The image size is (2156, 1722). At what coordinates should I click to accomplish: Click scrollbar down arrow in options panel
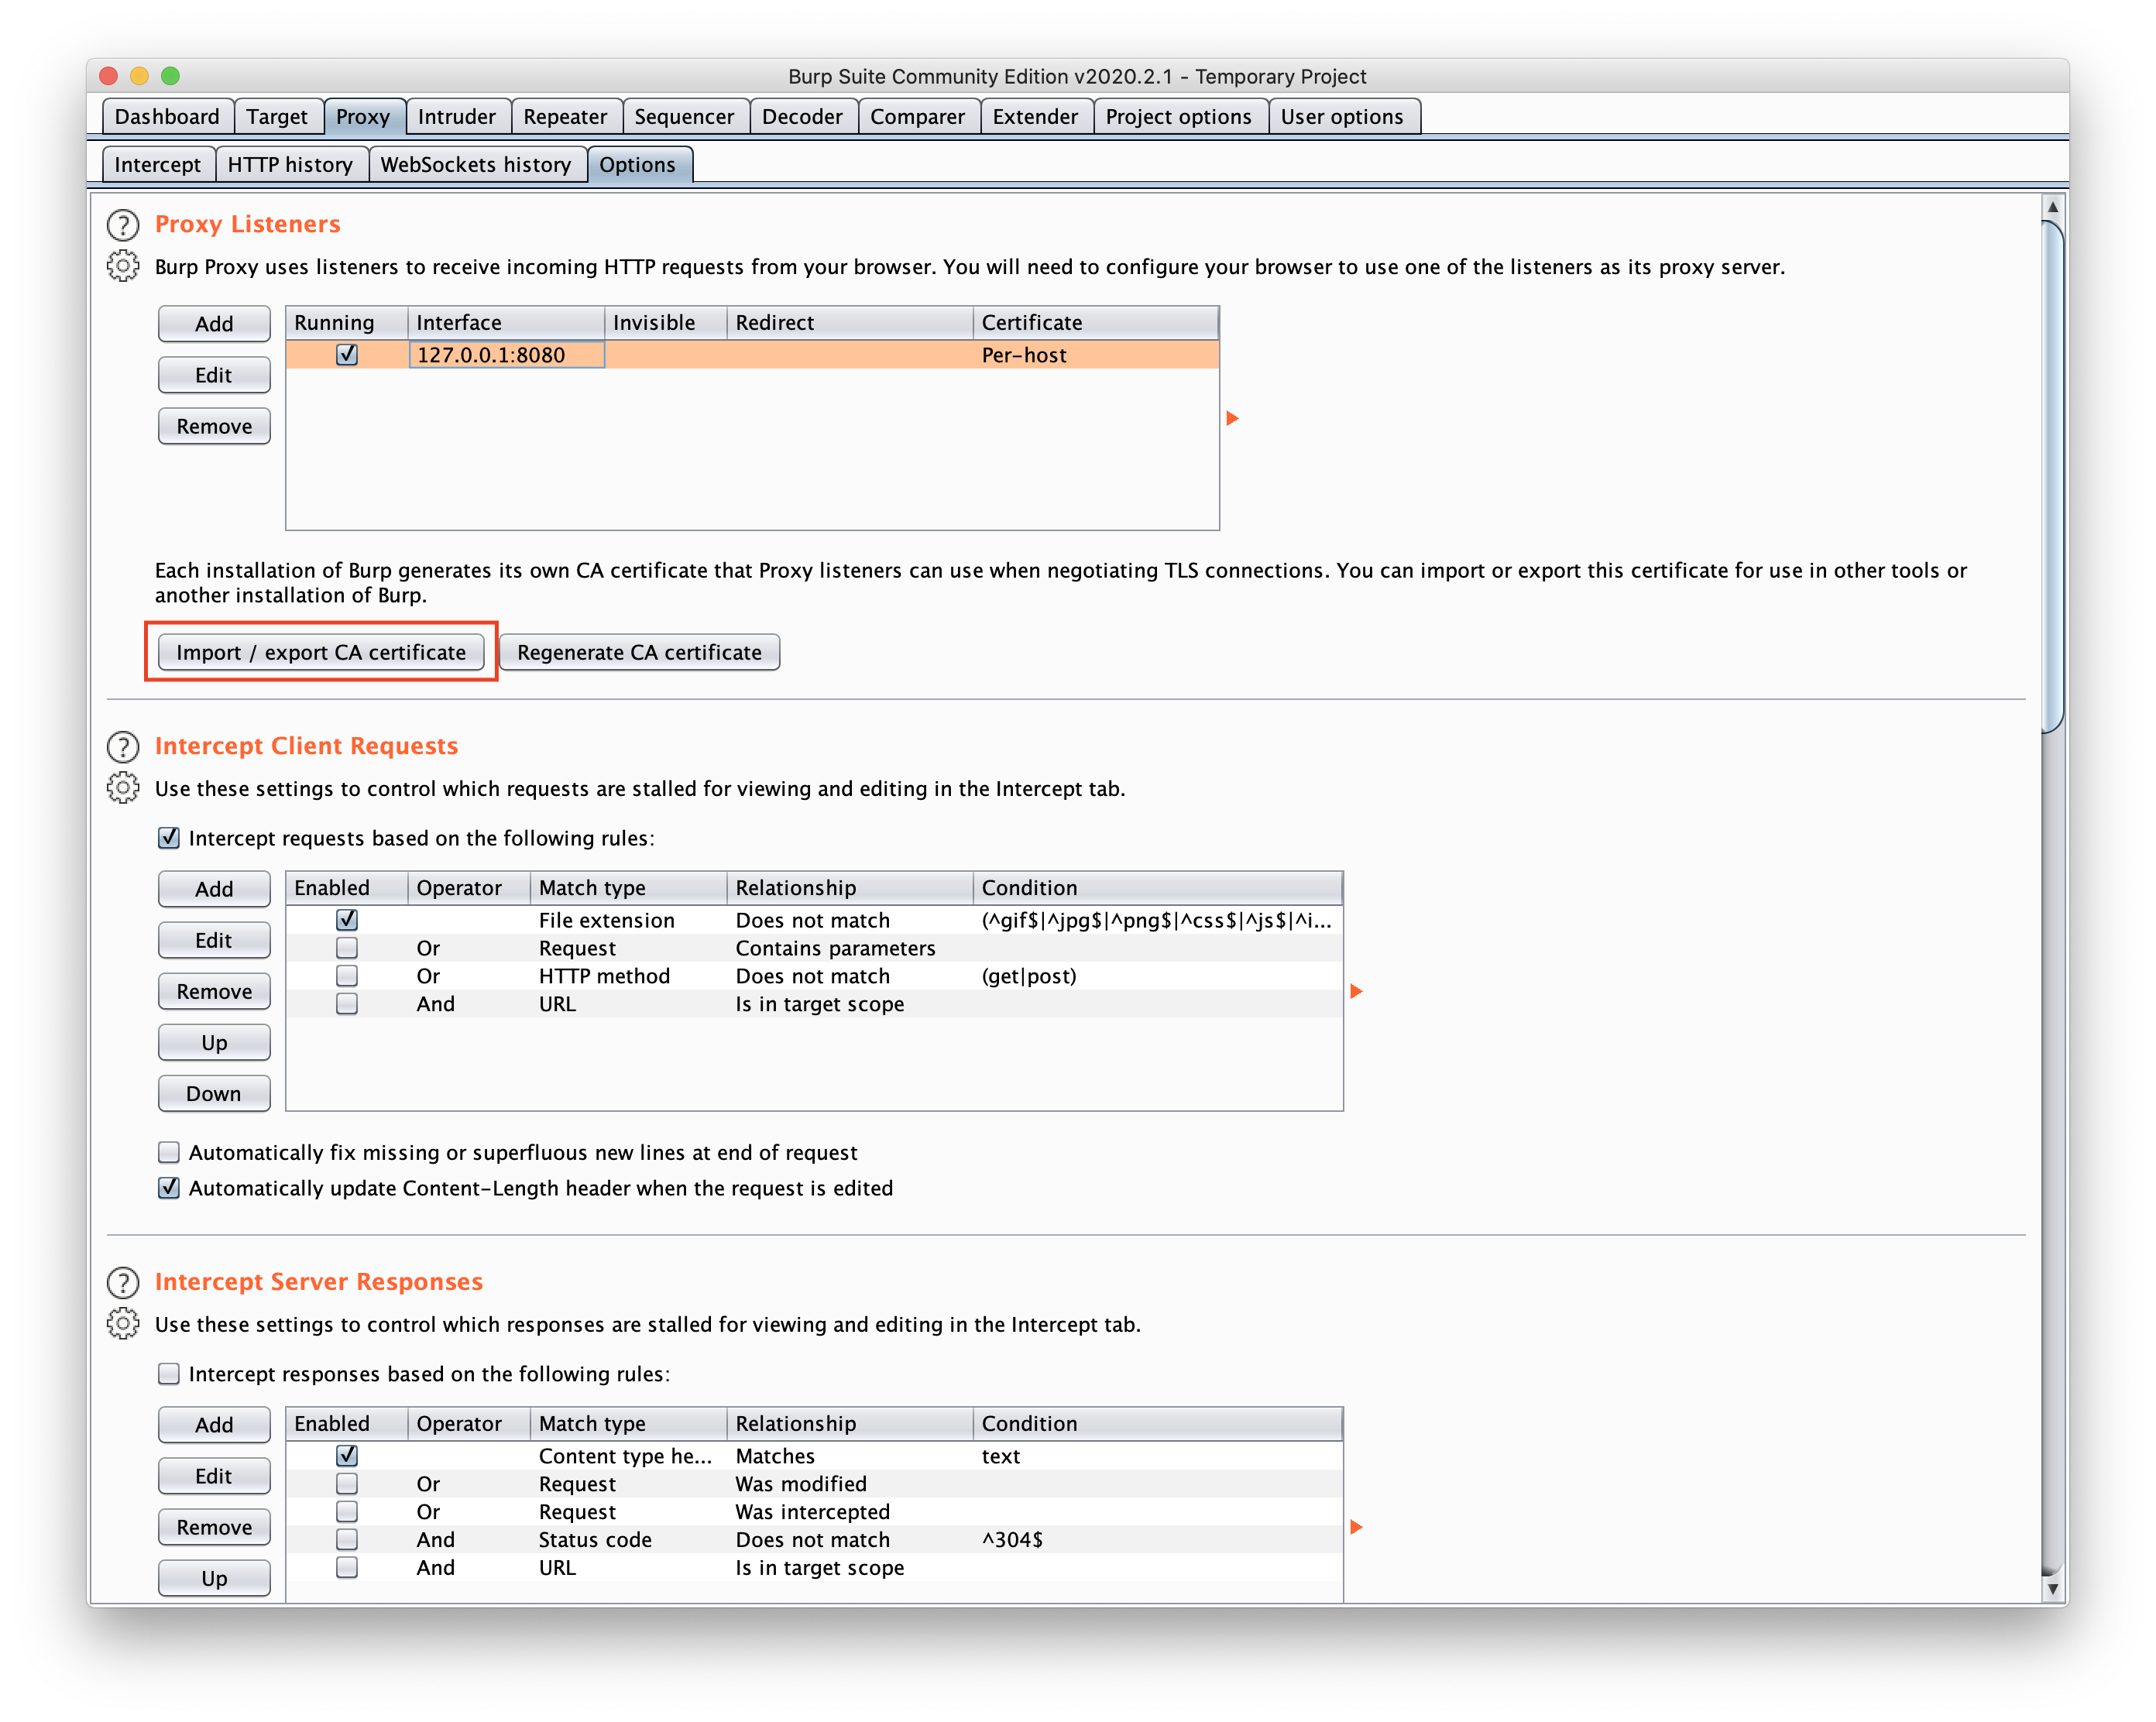coord(2052,1588)
